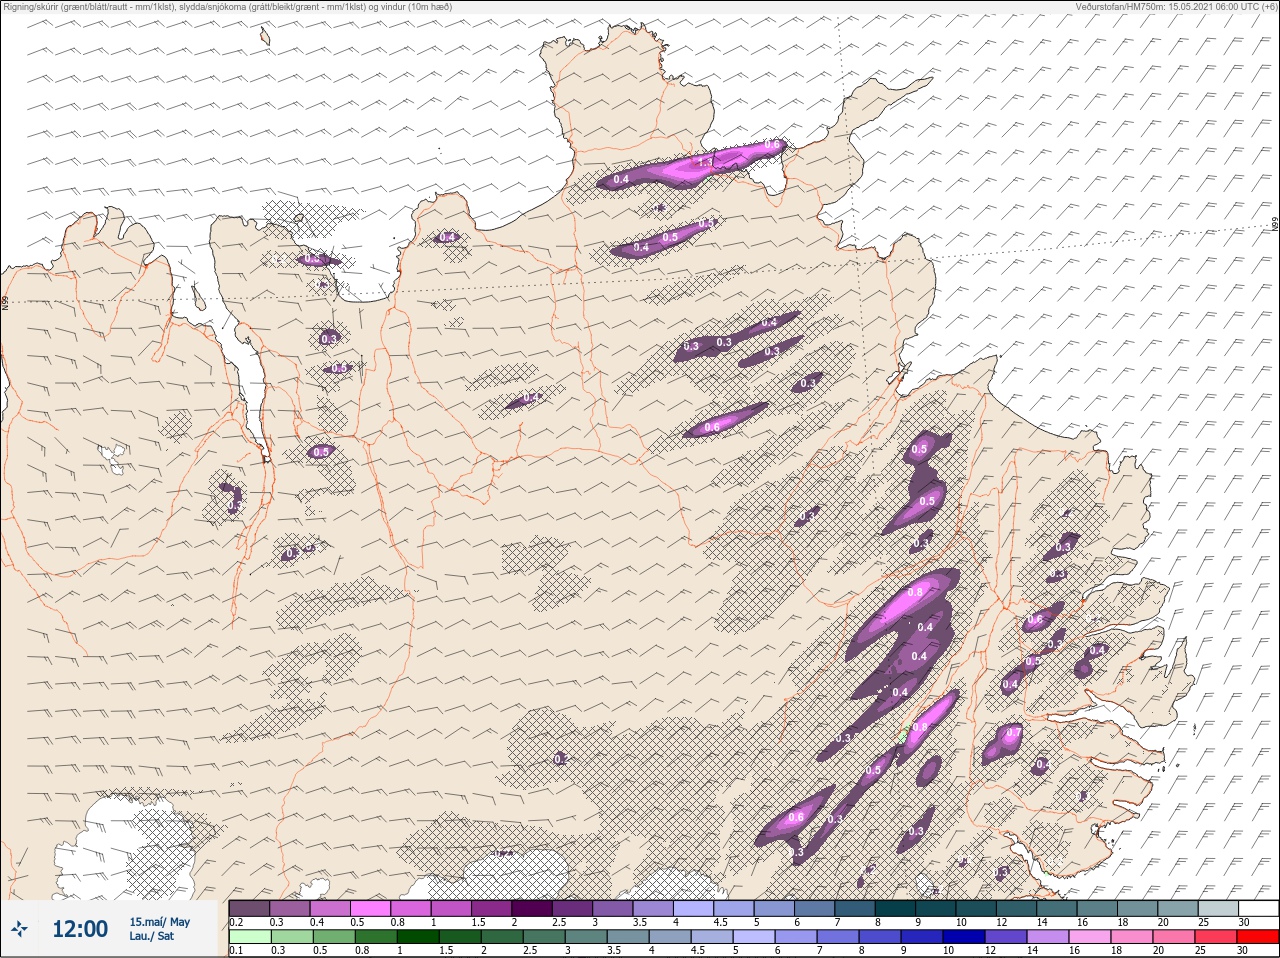The height and width of the screenshot is (958, 1280).
Task: Click the 0.6 value beside the 1.1 patch
Action: point(772,145)
